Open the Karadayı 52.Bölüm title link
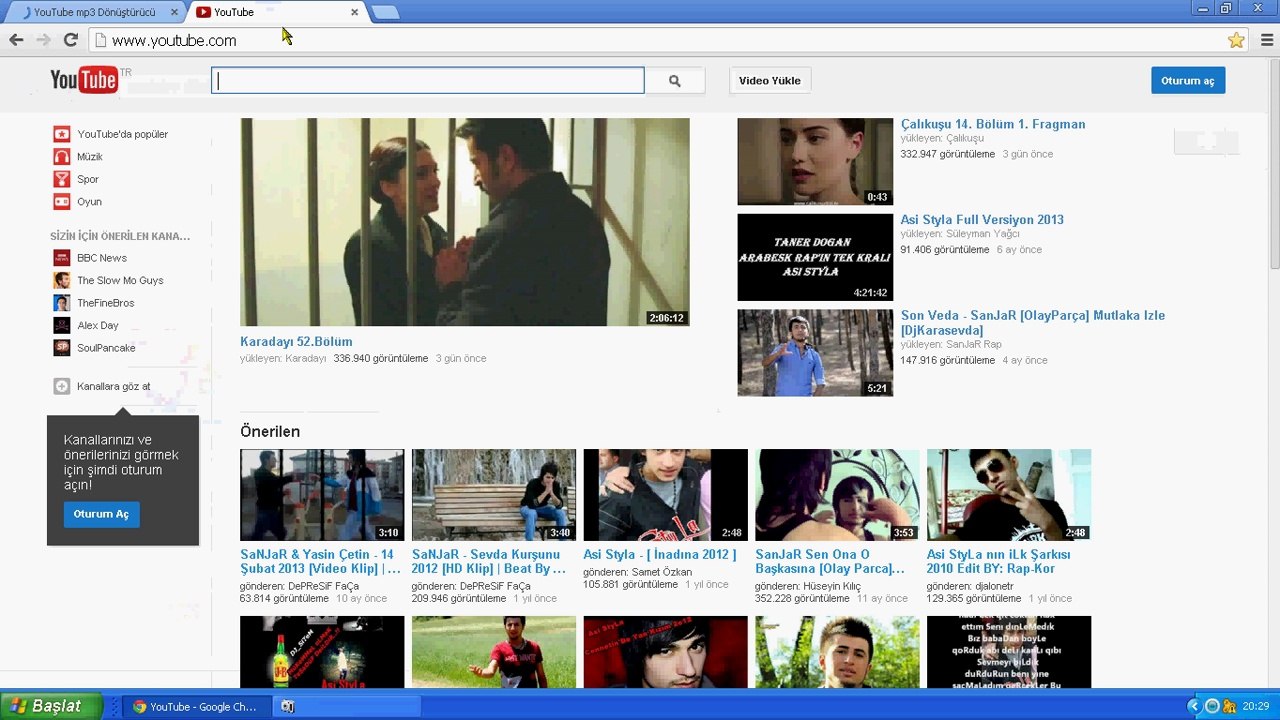Screen dimensions: 1280x720 coord(296,342)
